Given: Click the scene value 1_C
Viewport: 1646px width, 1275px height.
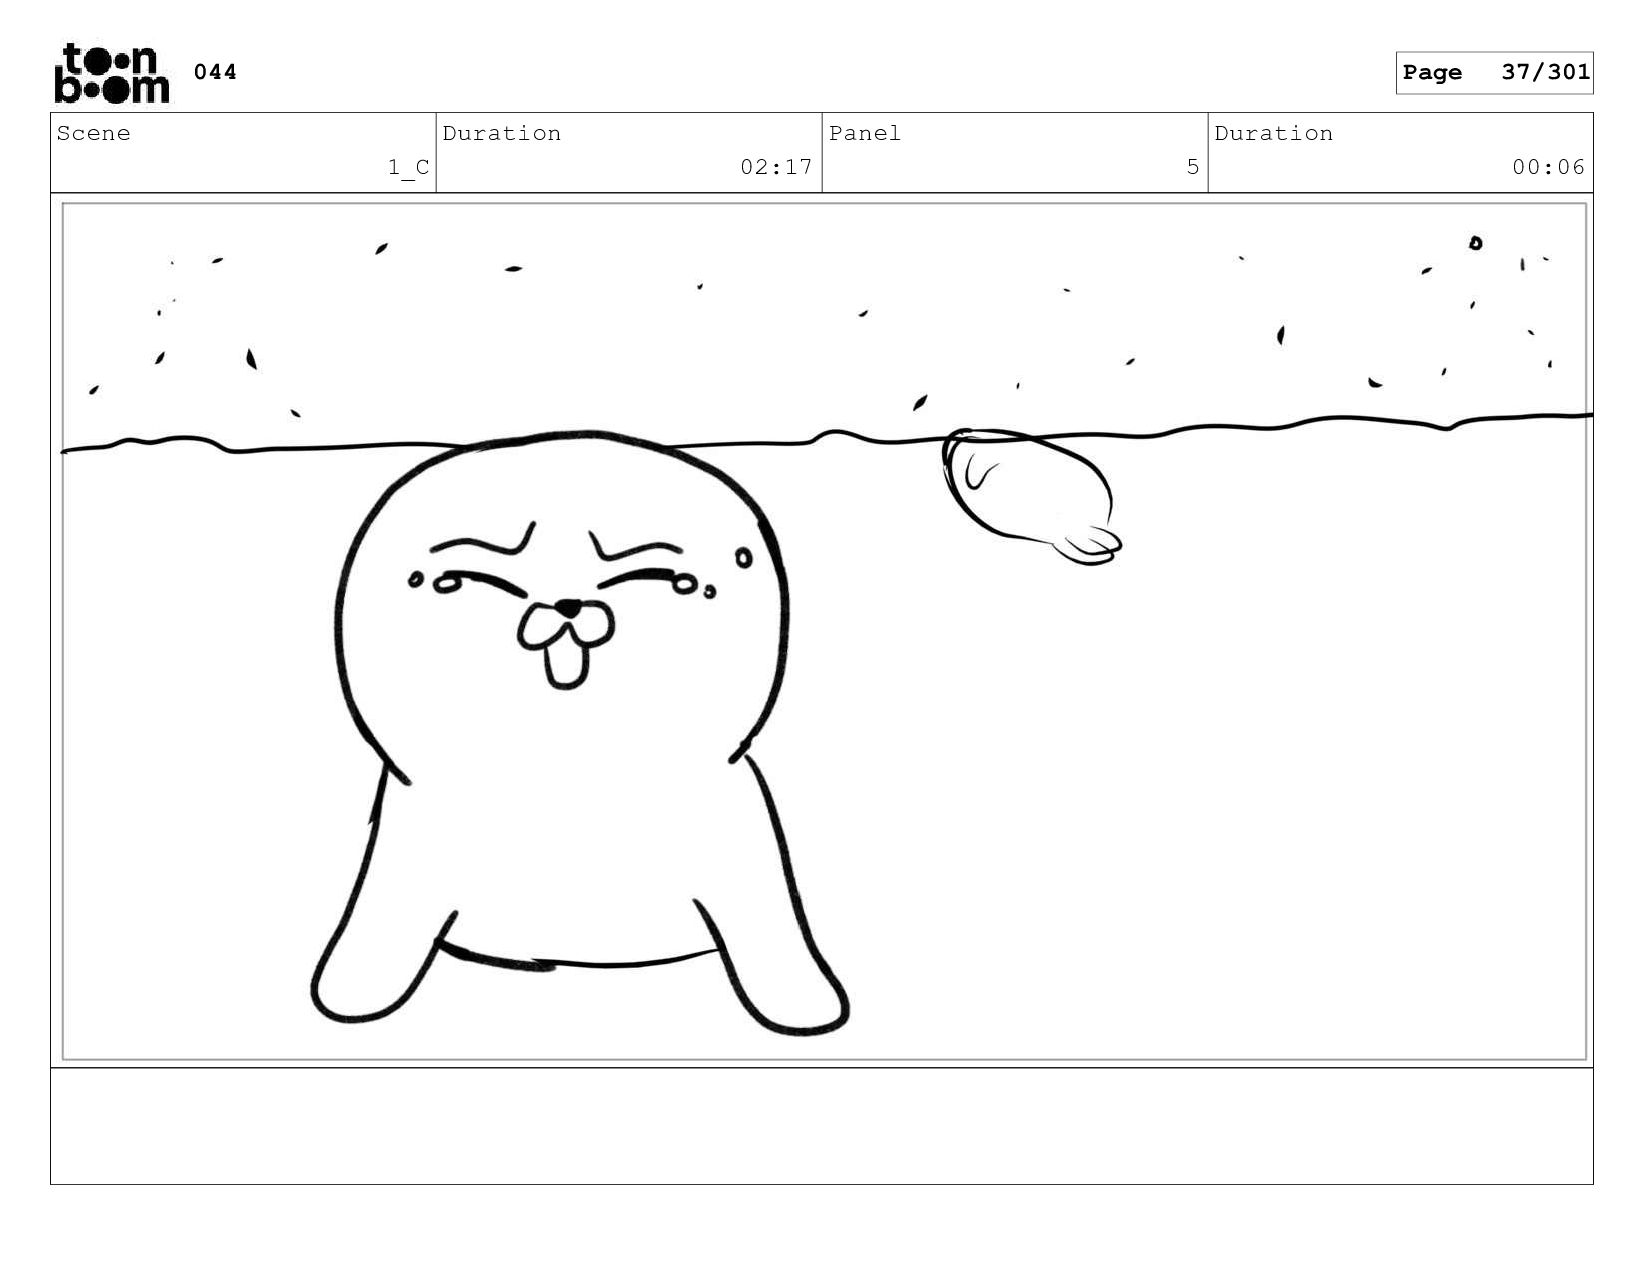Looking at the screenshot, I should [x=408, y=168].
